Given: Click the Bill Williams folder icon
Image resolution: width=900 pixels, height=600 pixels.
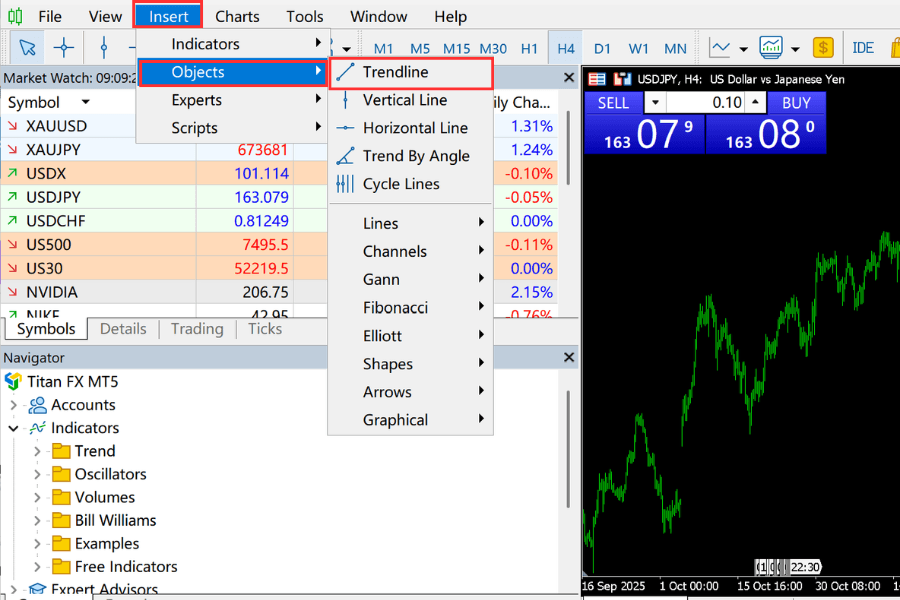Looking at the screenshot, I should pyautogui.click(x=61, y=520).
